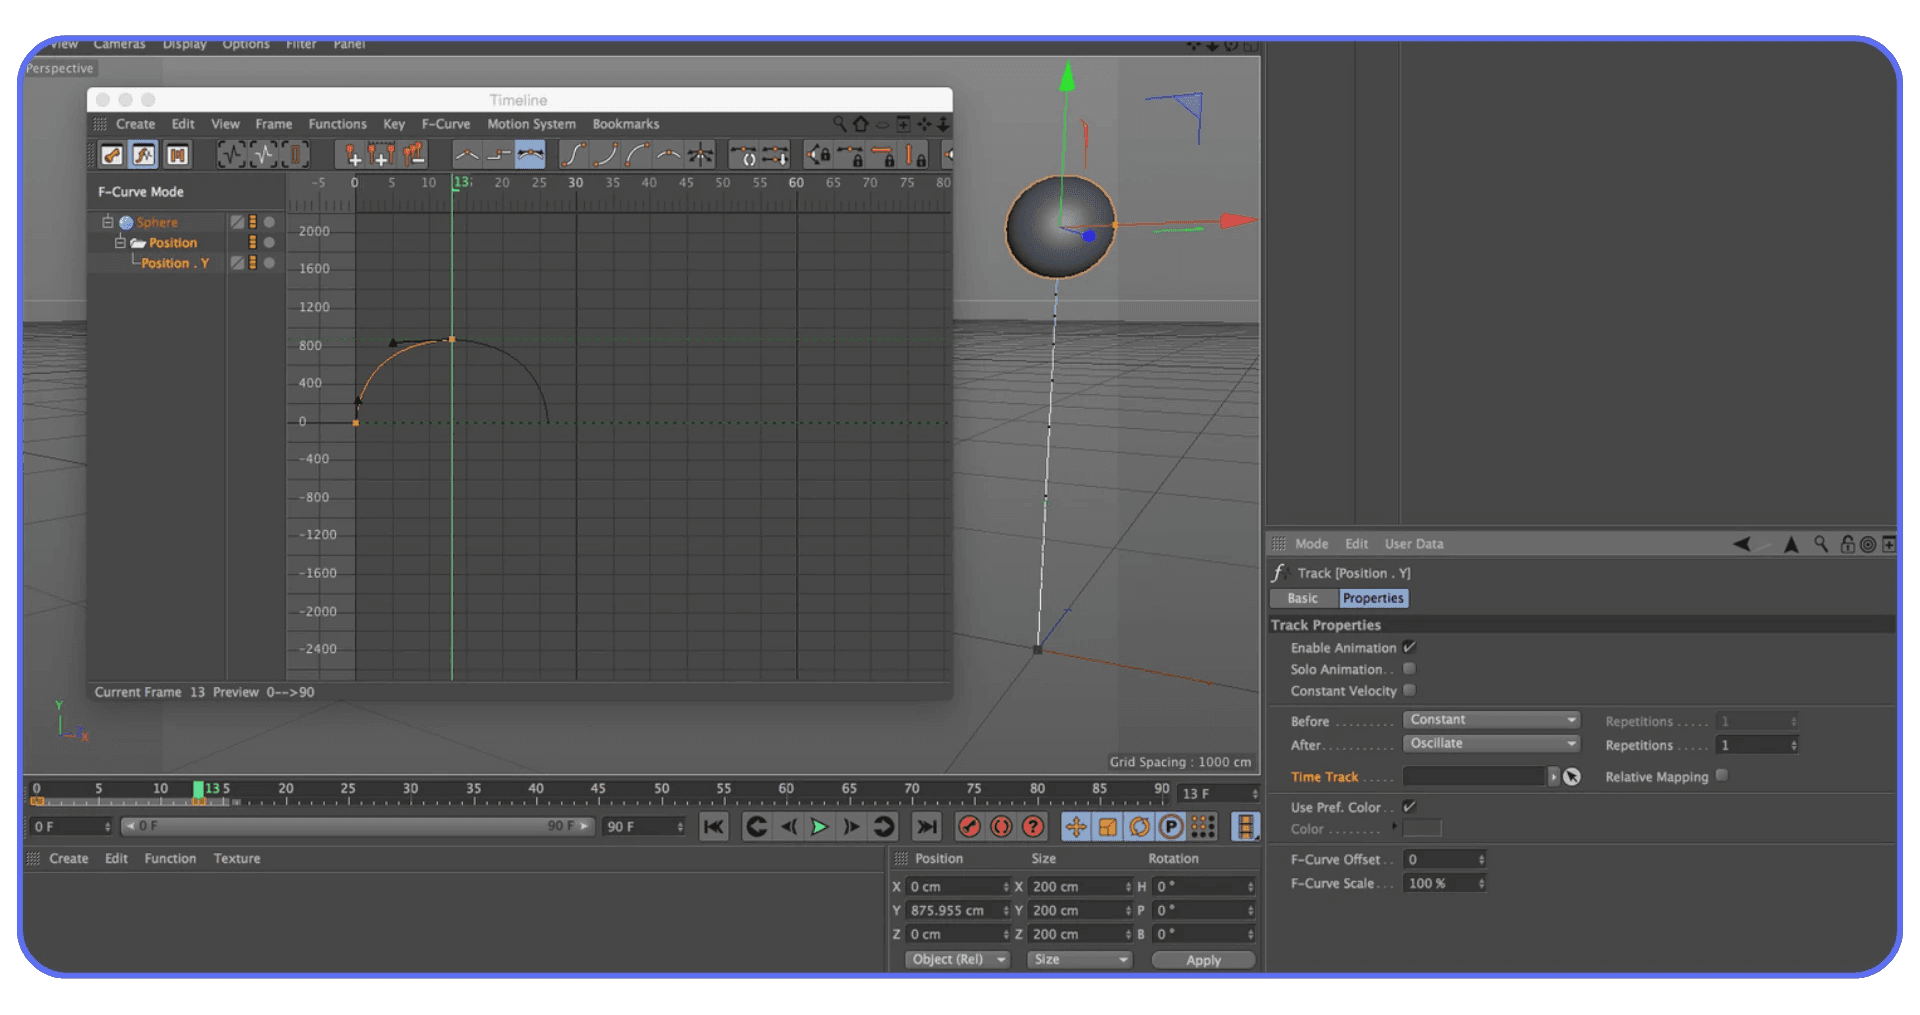Select the linear interpolation icon
The width and height of the screenshot is (1920, 1015).
tap(466, 154)
